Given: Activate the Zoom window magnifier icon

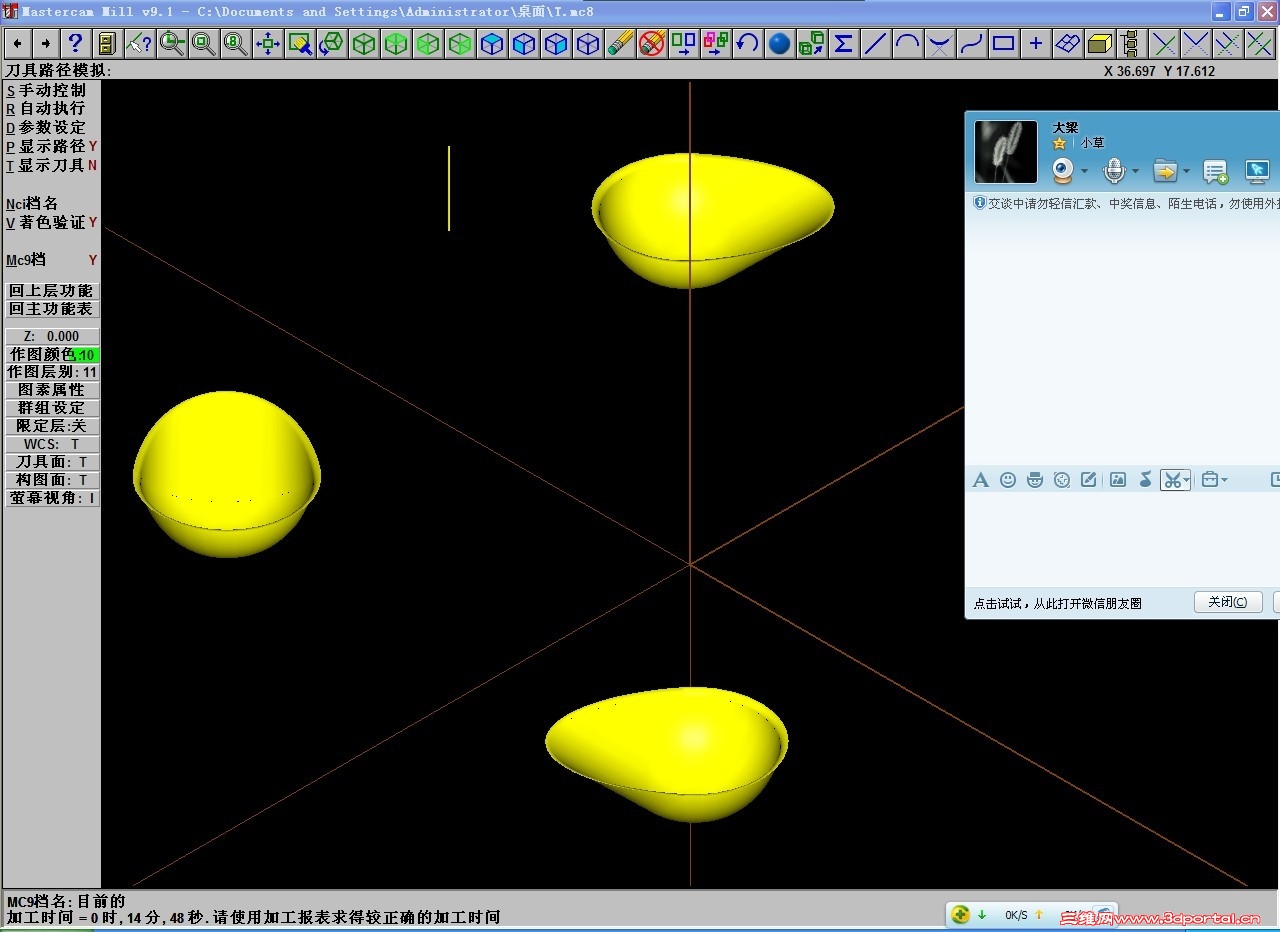Looking at the screenshot, I should coord(172,43).
